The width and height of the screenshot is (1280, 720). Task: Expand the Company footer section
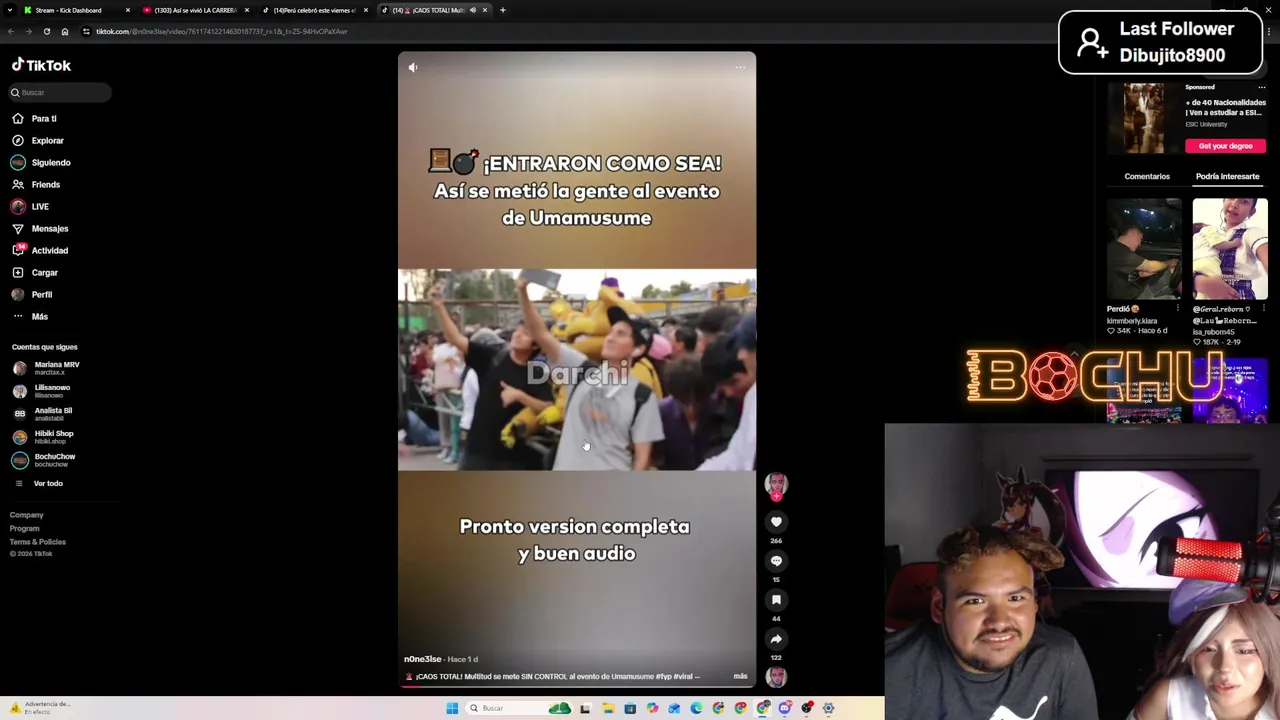coord(27,515)
